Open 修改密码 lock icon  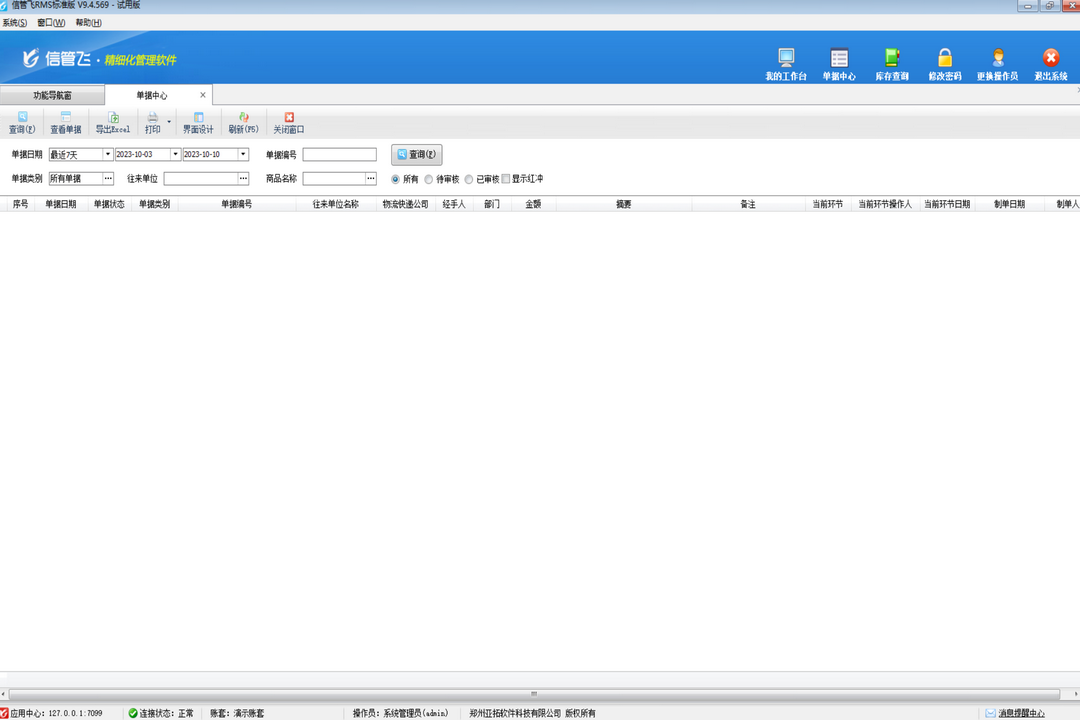point(944,62)
